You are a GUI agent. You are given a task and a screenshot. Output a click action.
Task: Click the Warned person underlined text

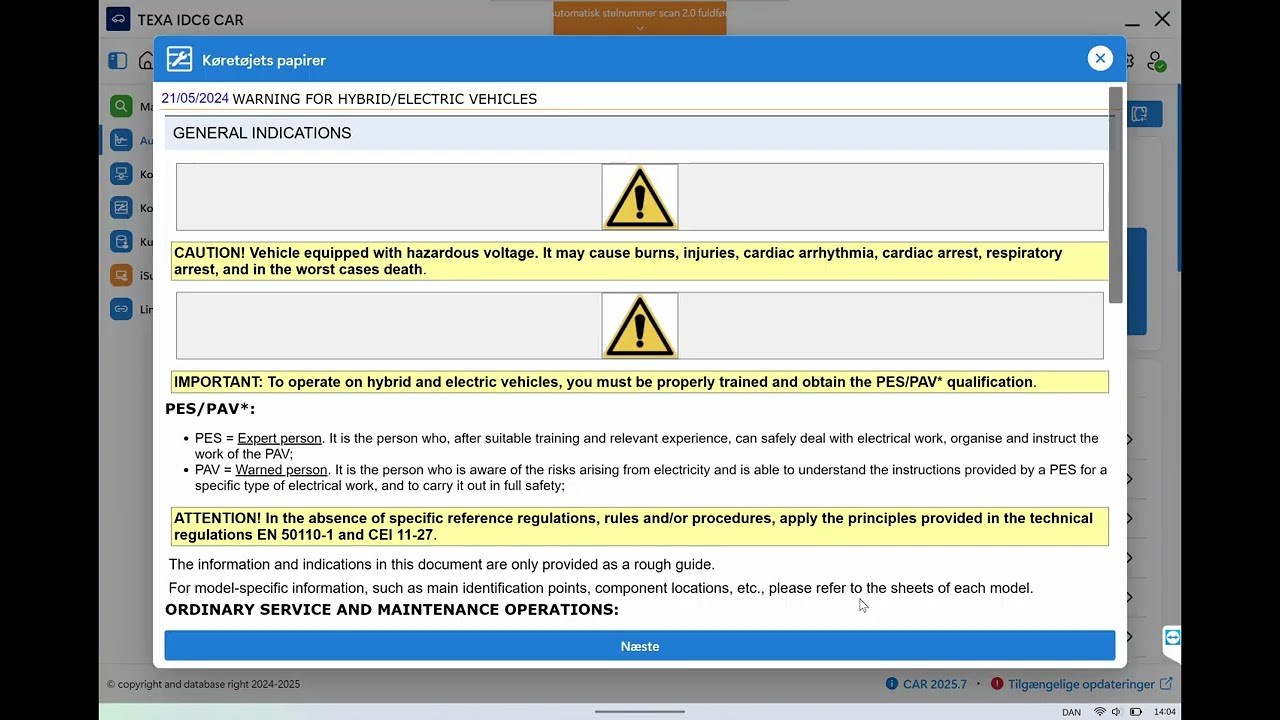(281, 470)
